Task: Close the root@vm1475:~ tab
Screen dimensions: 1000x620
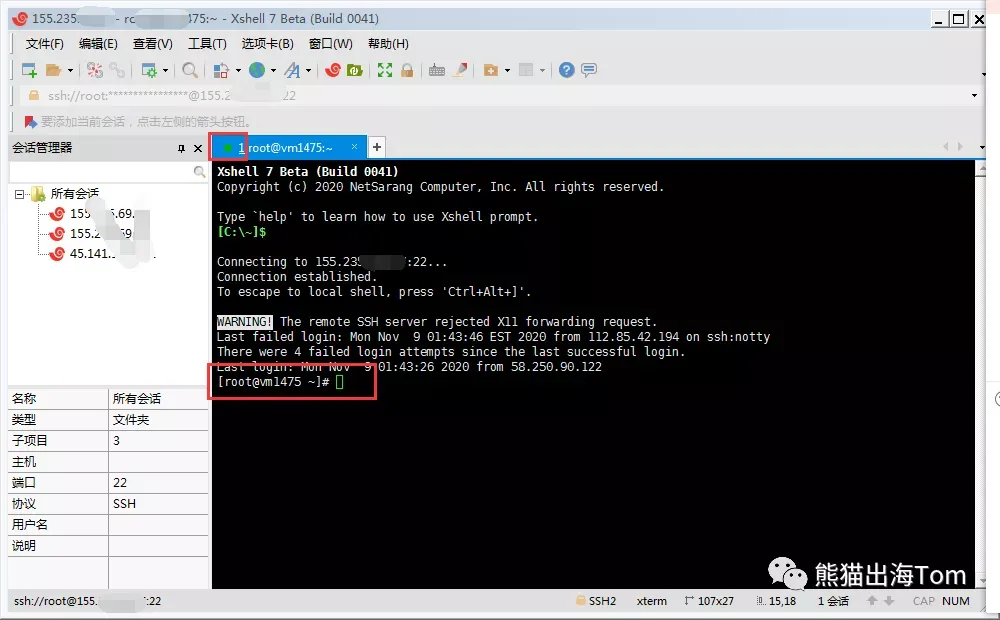Action: click(x=355, y=147)
